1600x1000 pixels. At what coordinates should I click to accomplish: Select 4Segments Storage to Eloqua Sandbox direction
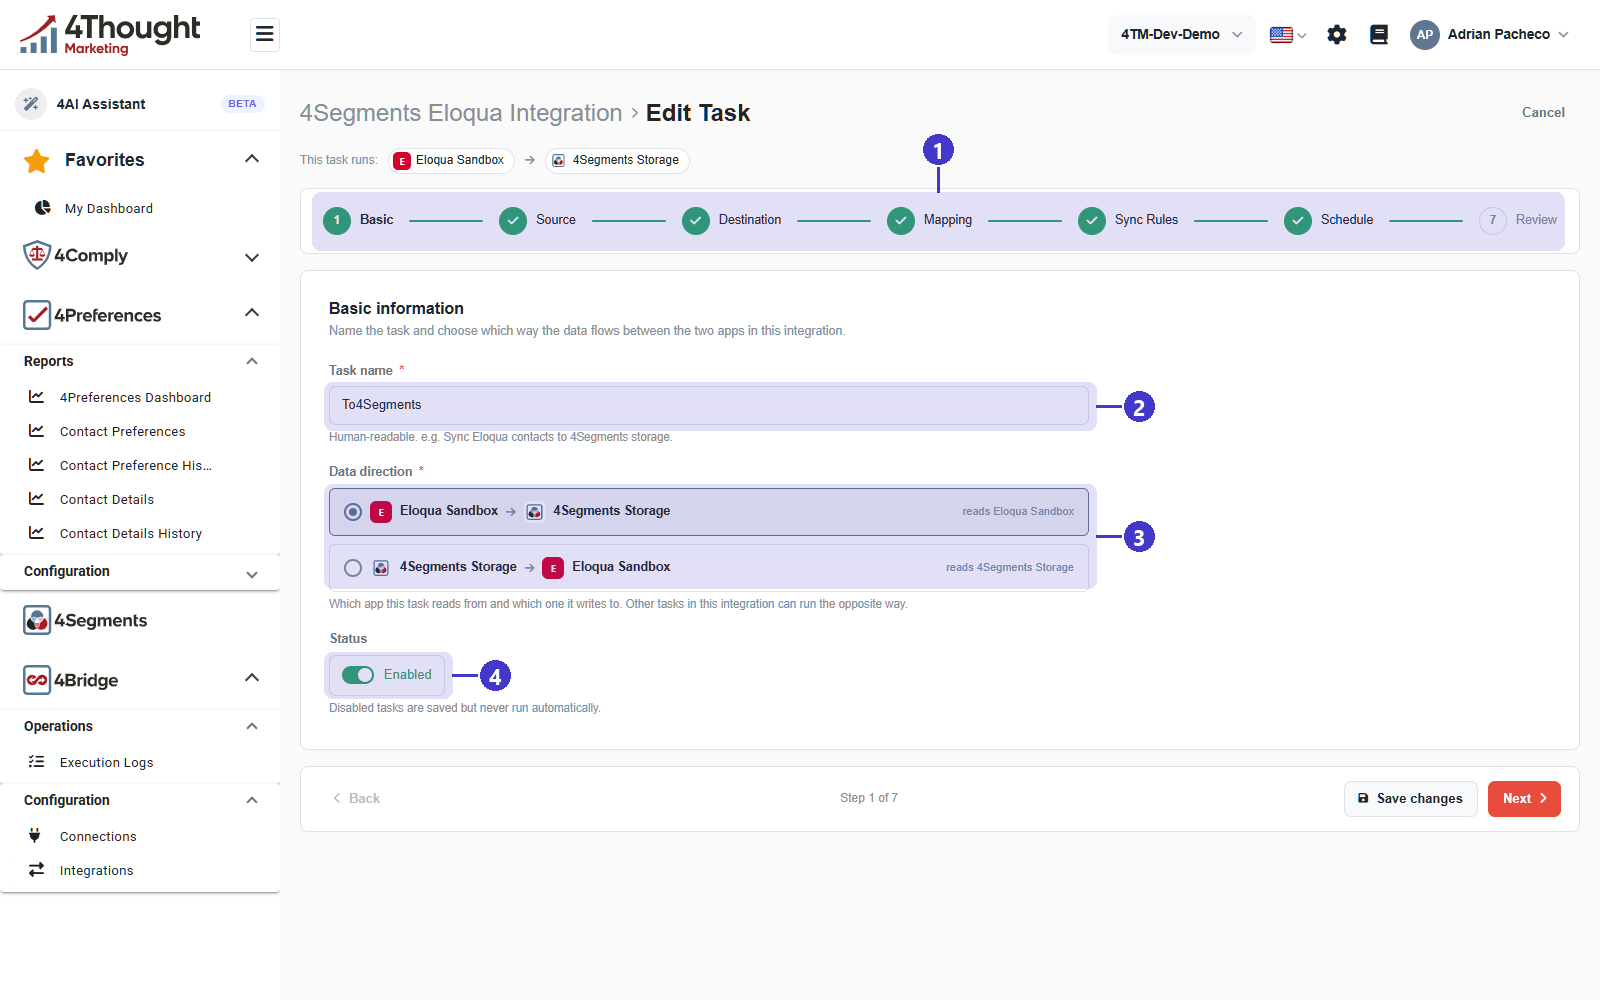[709, 567]
